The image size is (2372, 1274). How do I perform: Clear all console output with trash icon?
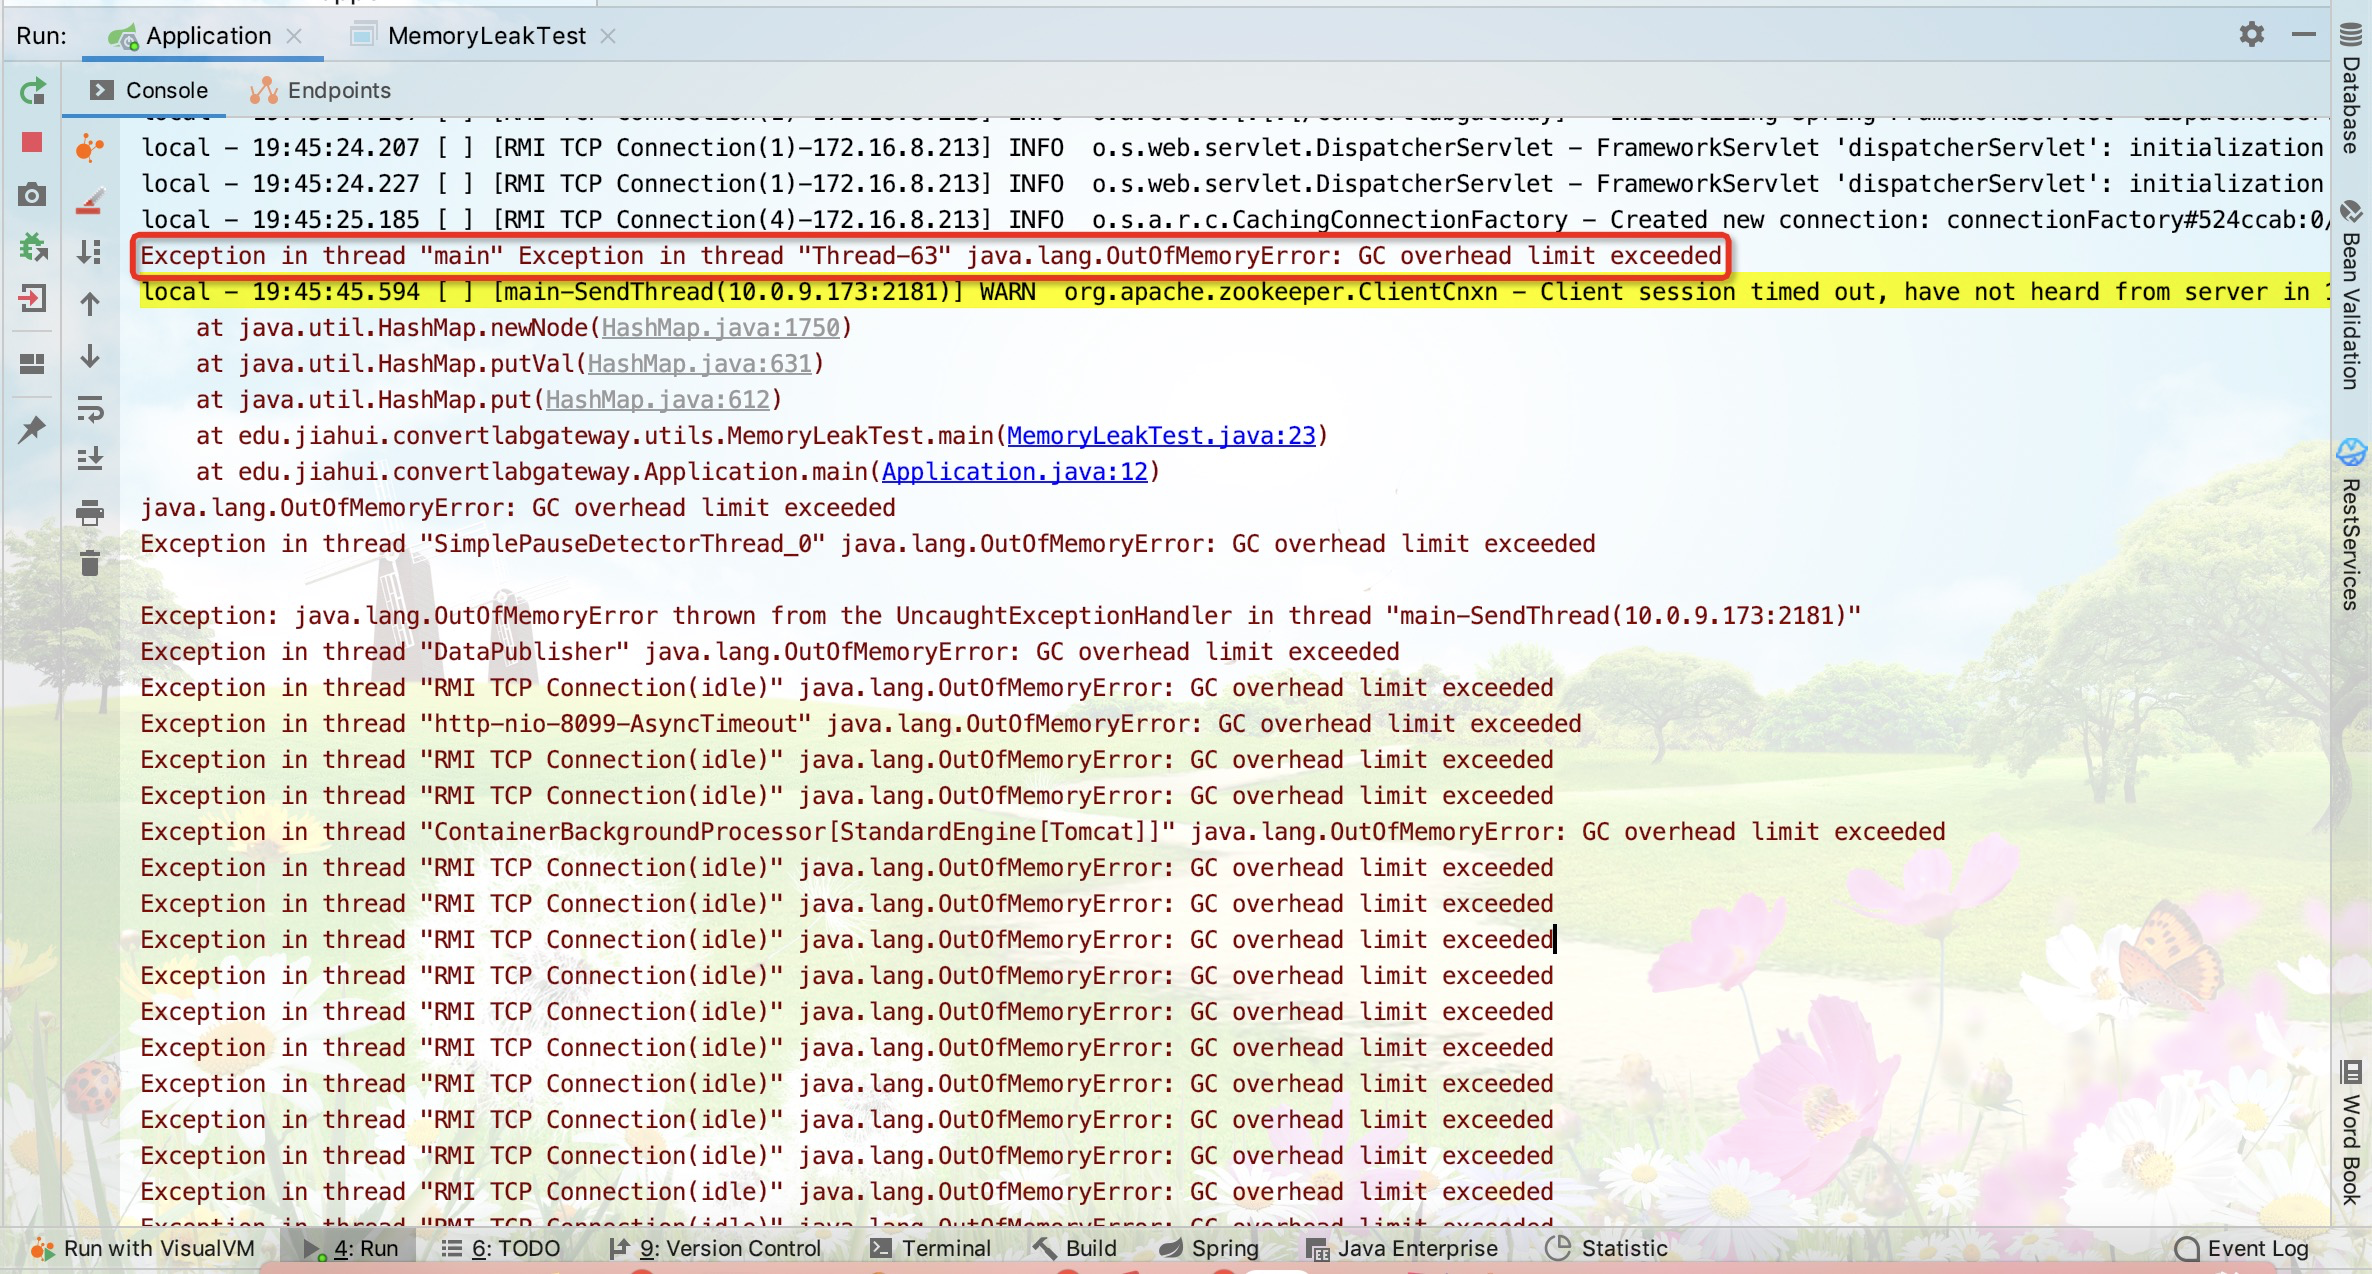tap(90, 564)
